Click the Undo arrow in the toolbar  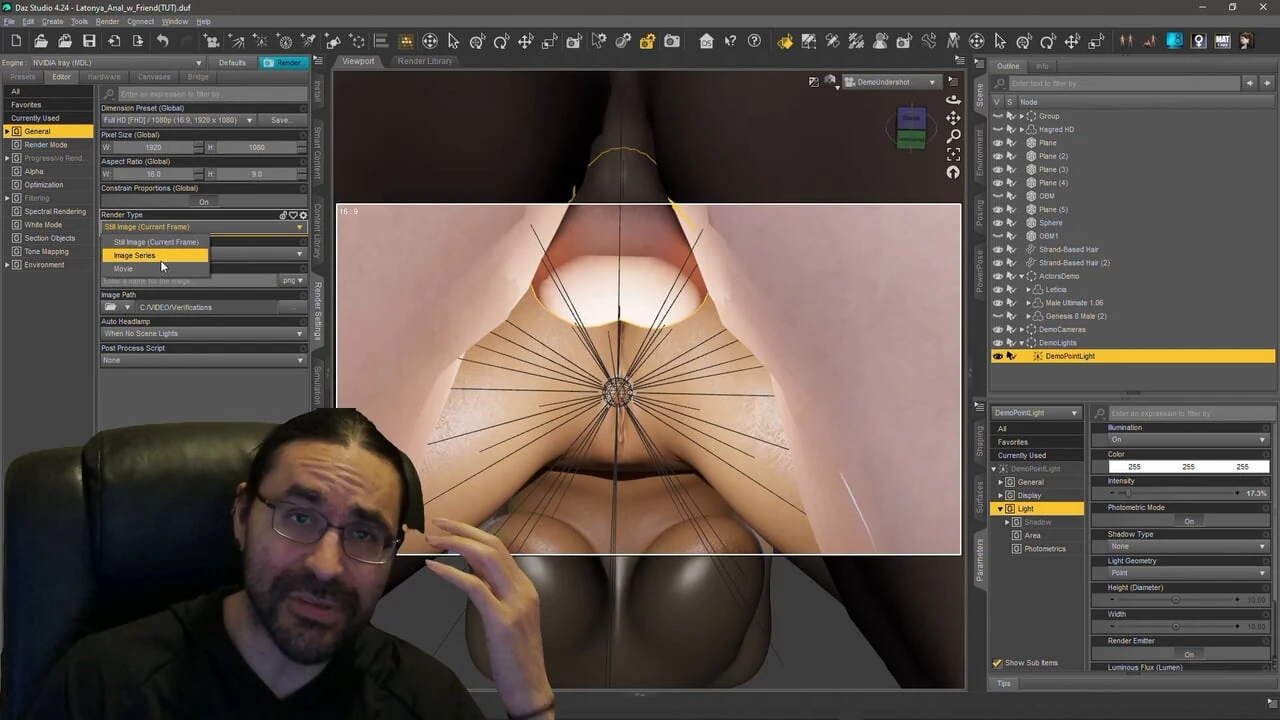162,41
